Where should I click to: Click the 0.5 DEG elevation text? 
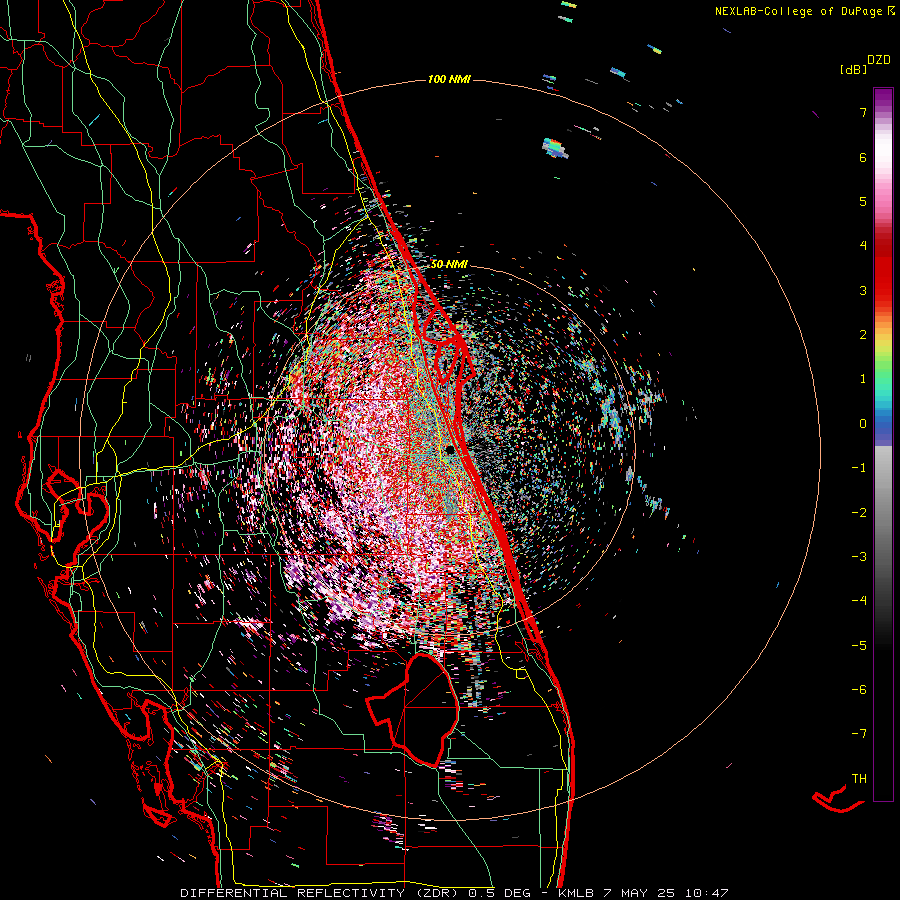[x=501, y=893]
